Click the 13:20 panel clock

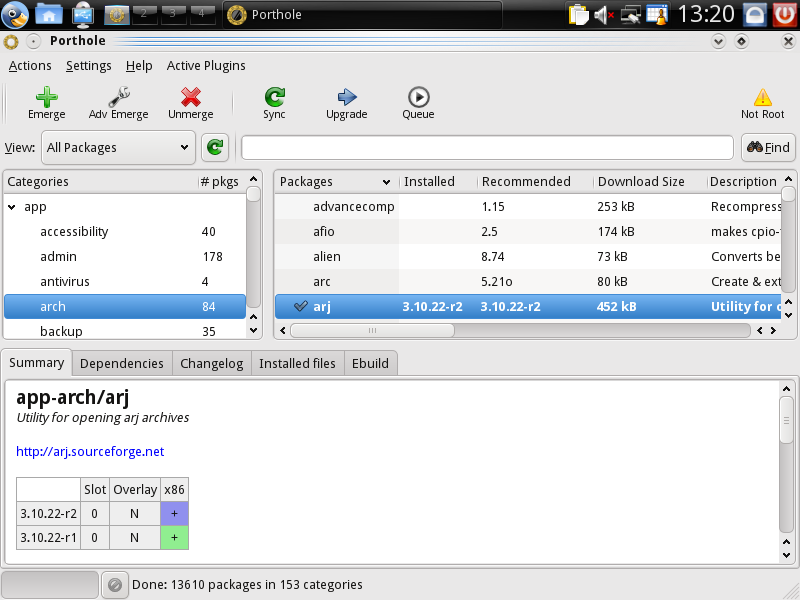click(x=706, y=14)
